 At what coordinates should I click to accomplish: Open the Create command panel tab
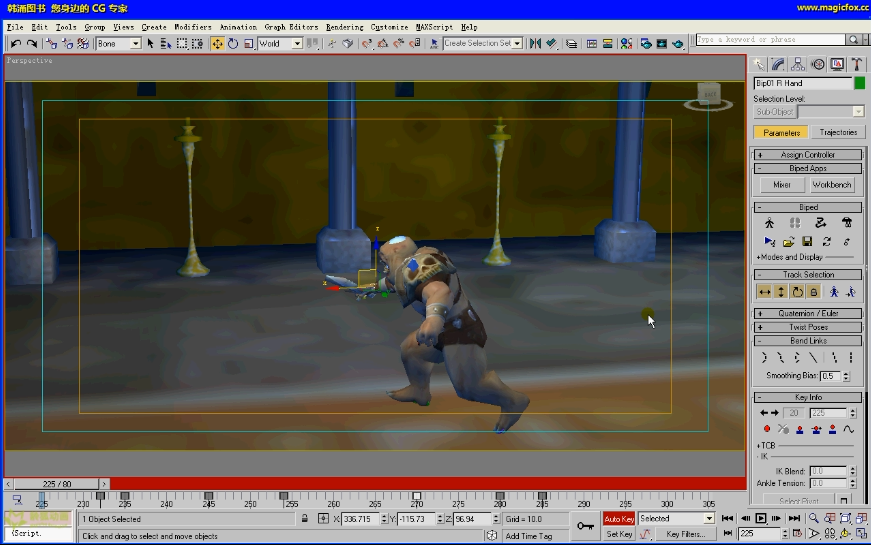(759, 64)
